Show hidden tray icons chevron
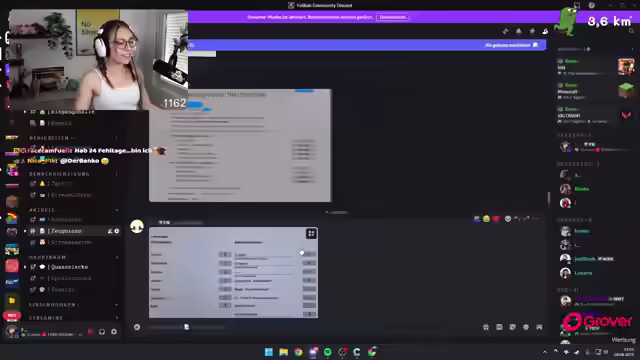This screenshot has width=640, height=360. [545, 352]
